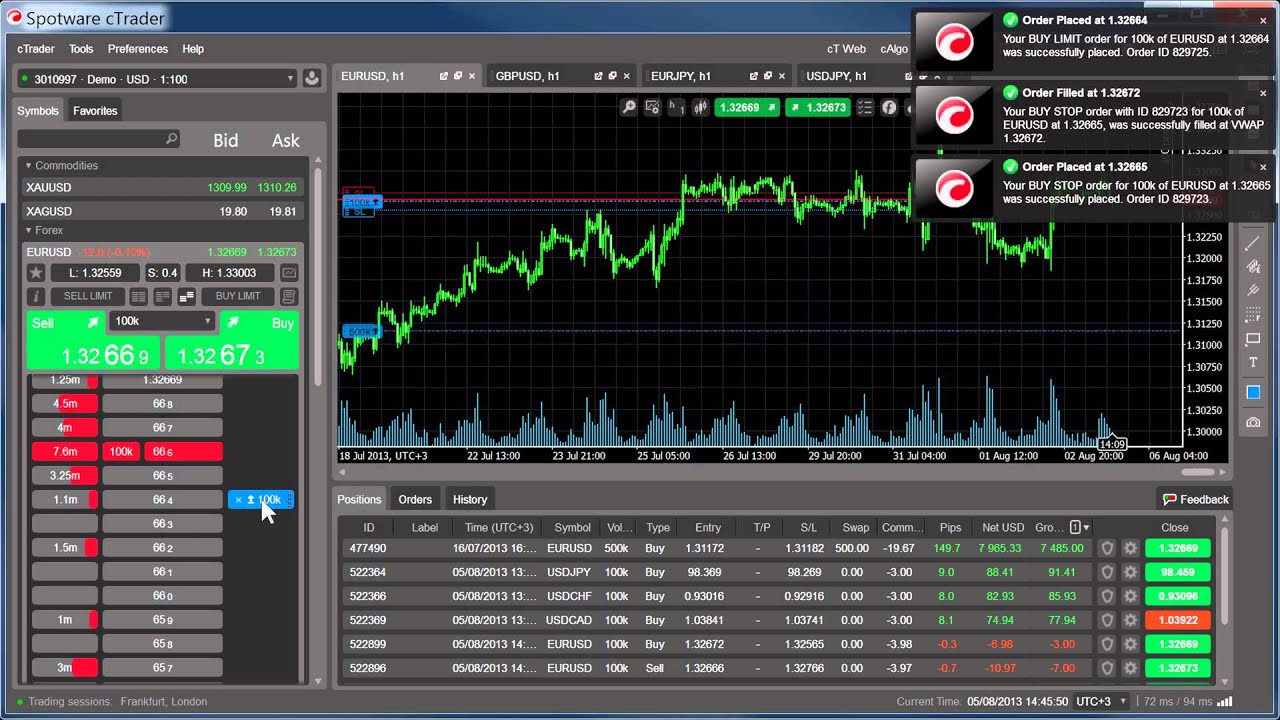Collapse the Commodities symbol group
1280x720 pixels.
(x=29, y=165)
